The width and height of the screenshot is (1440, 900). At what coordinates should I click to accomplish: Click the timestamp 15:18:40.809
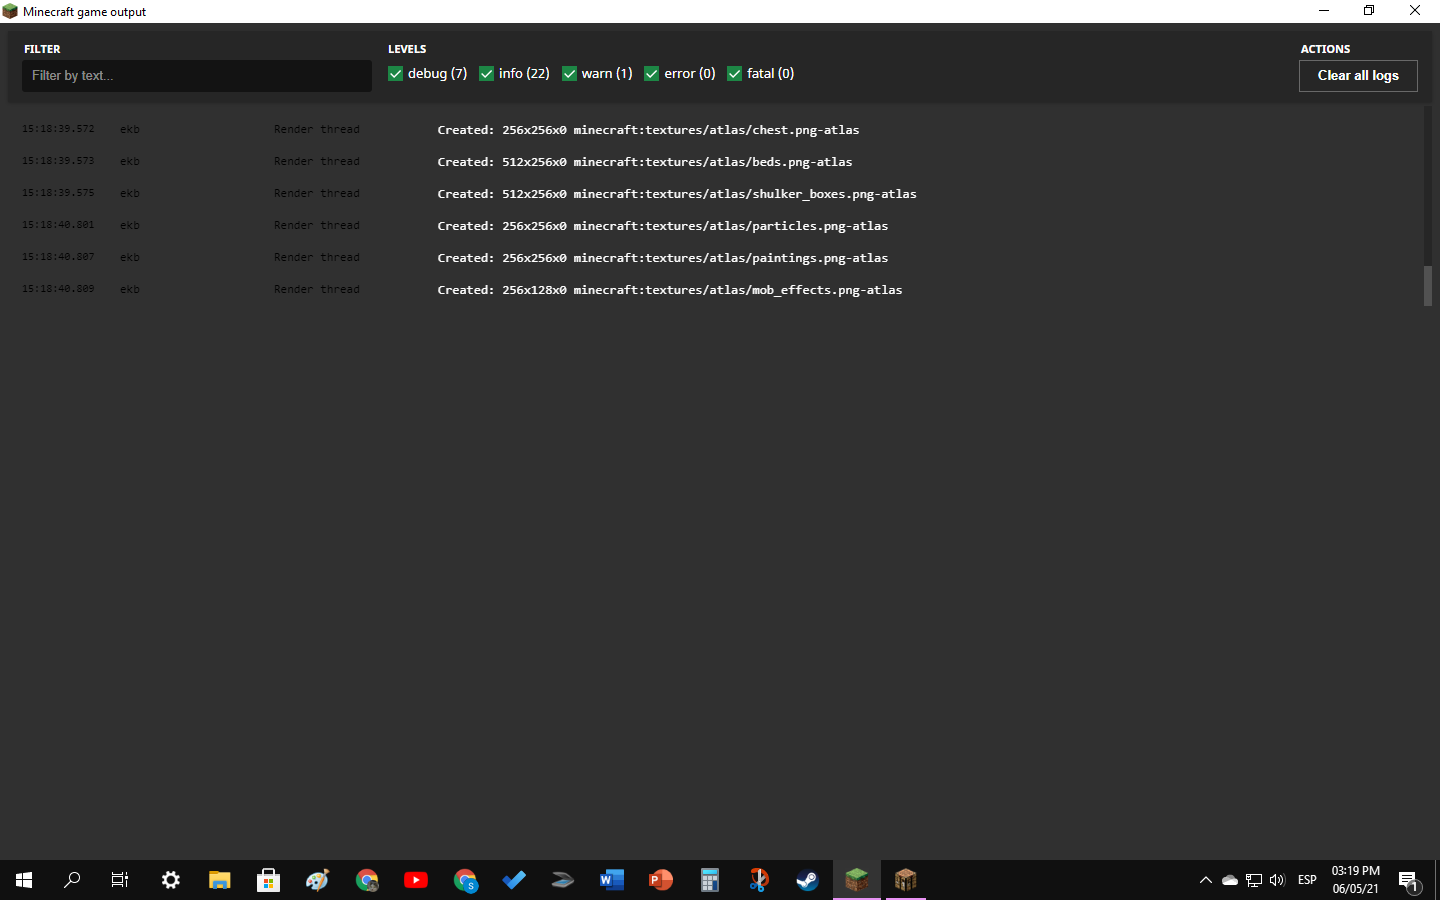coord(58,289)
